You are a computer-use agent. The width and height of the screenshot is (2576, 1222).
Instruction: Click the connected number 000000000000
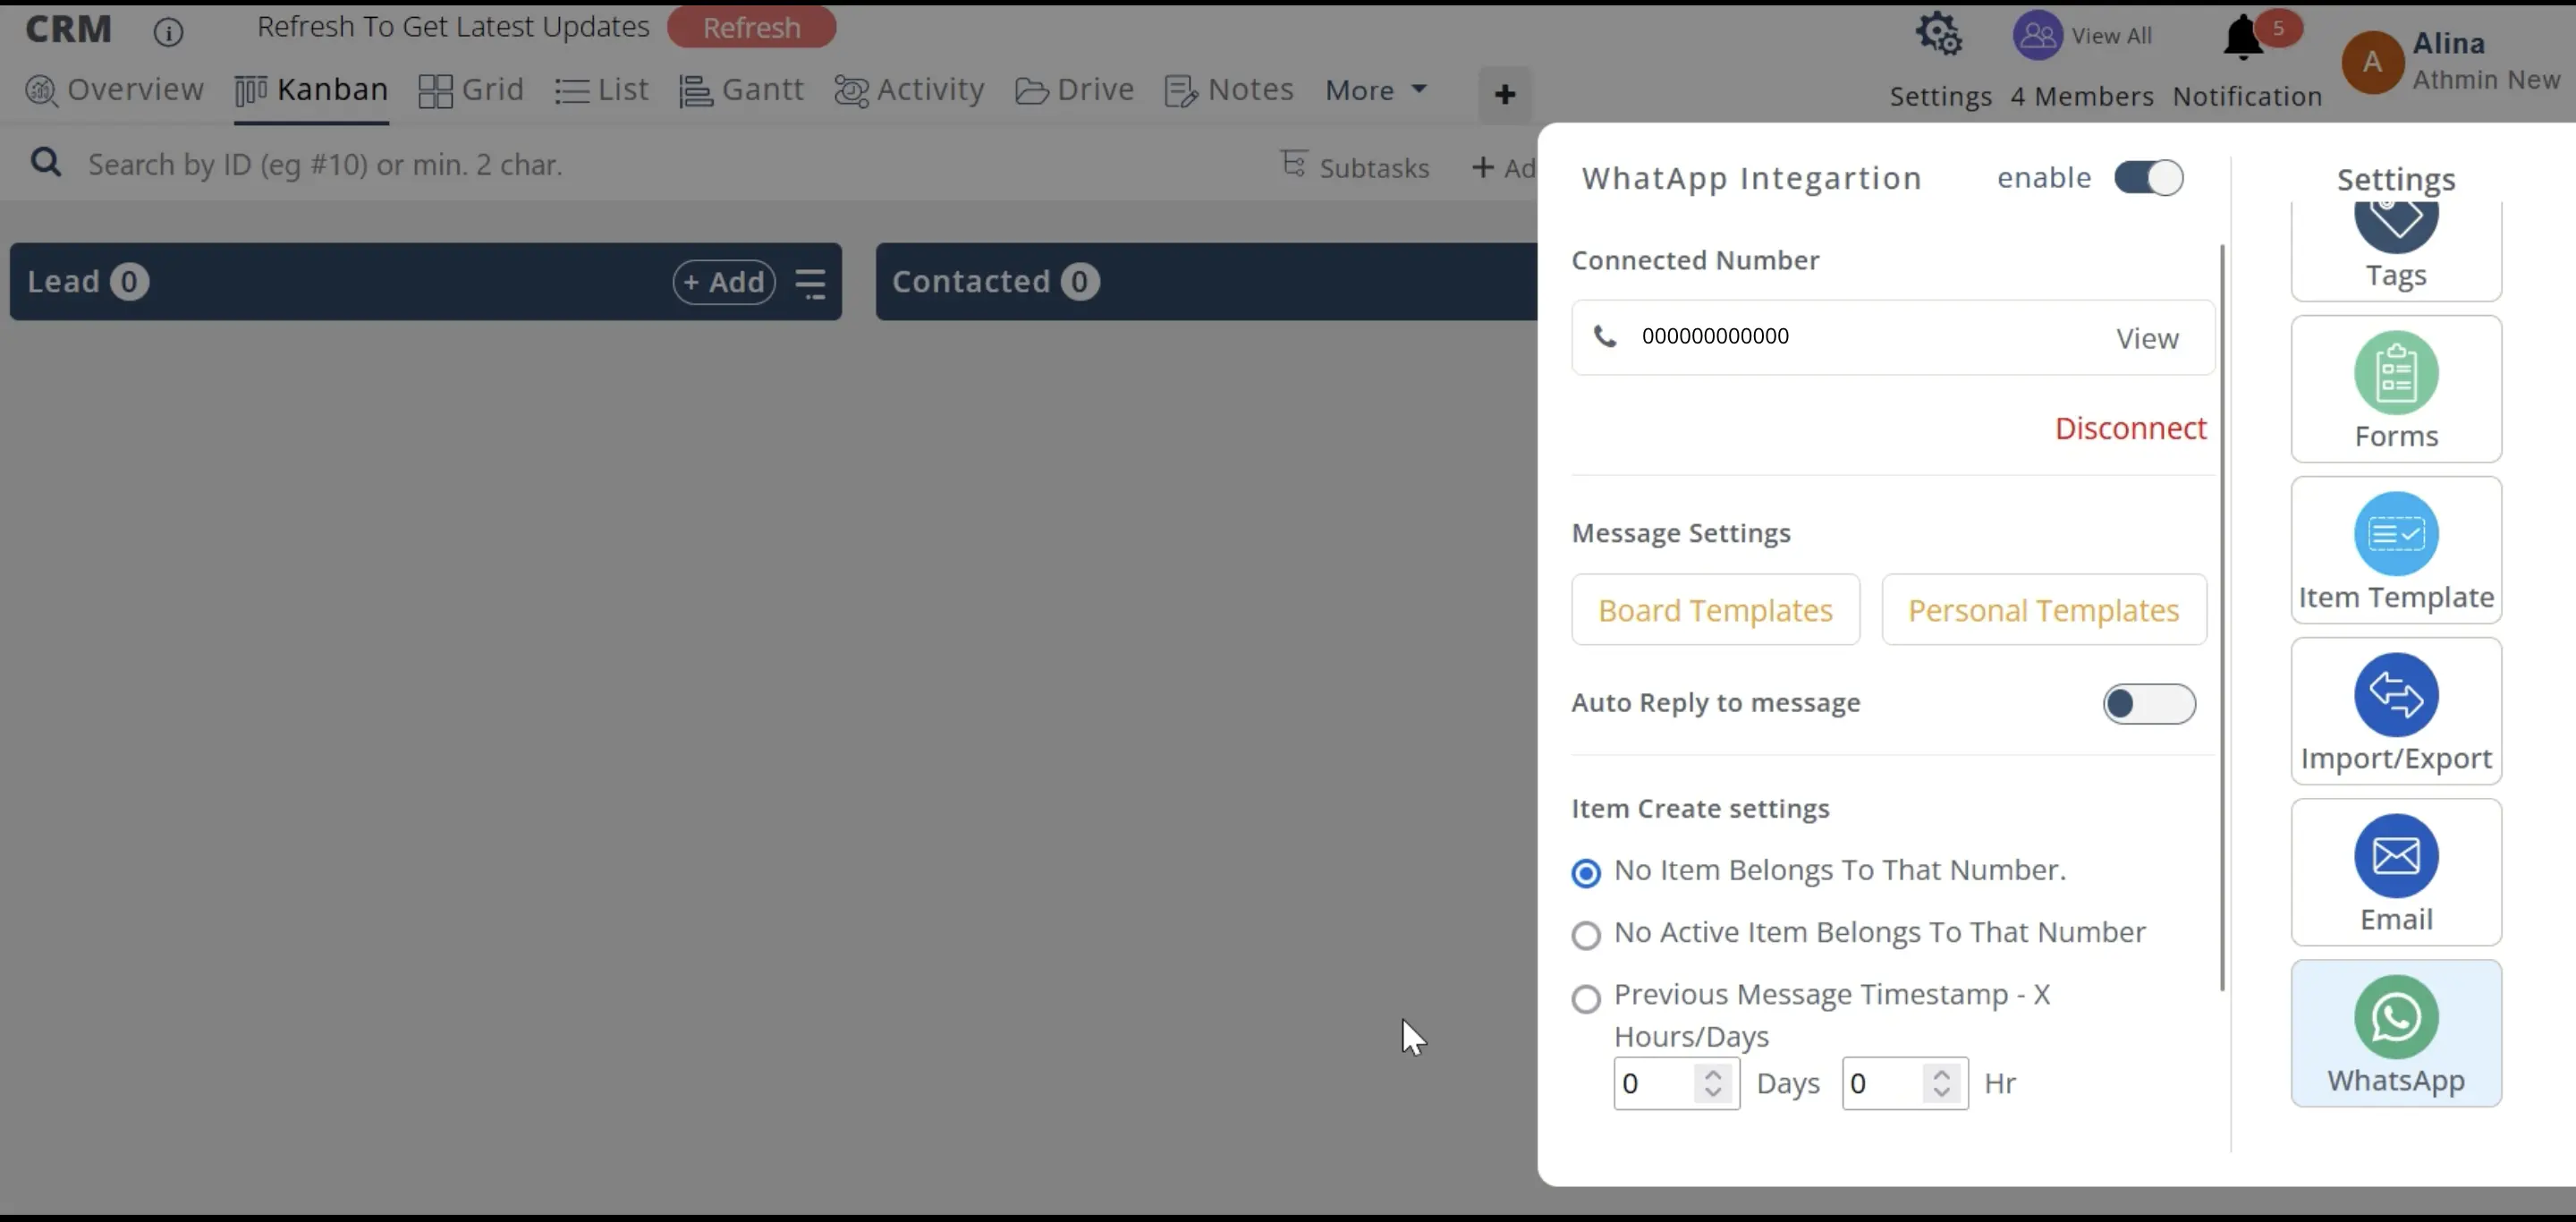coord(1715,337)
